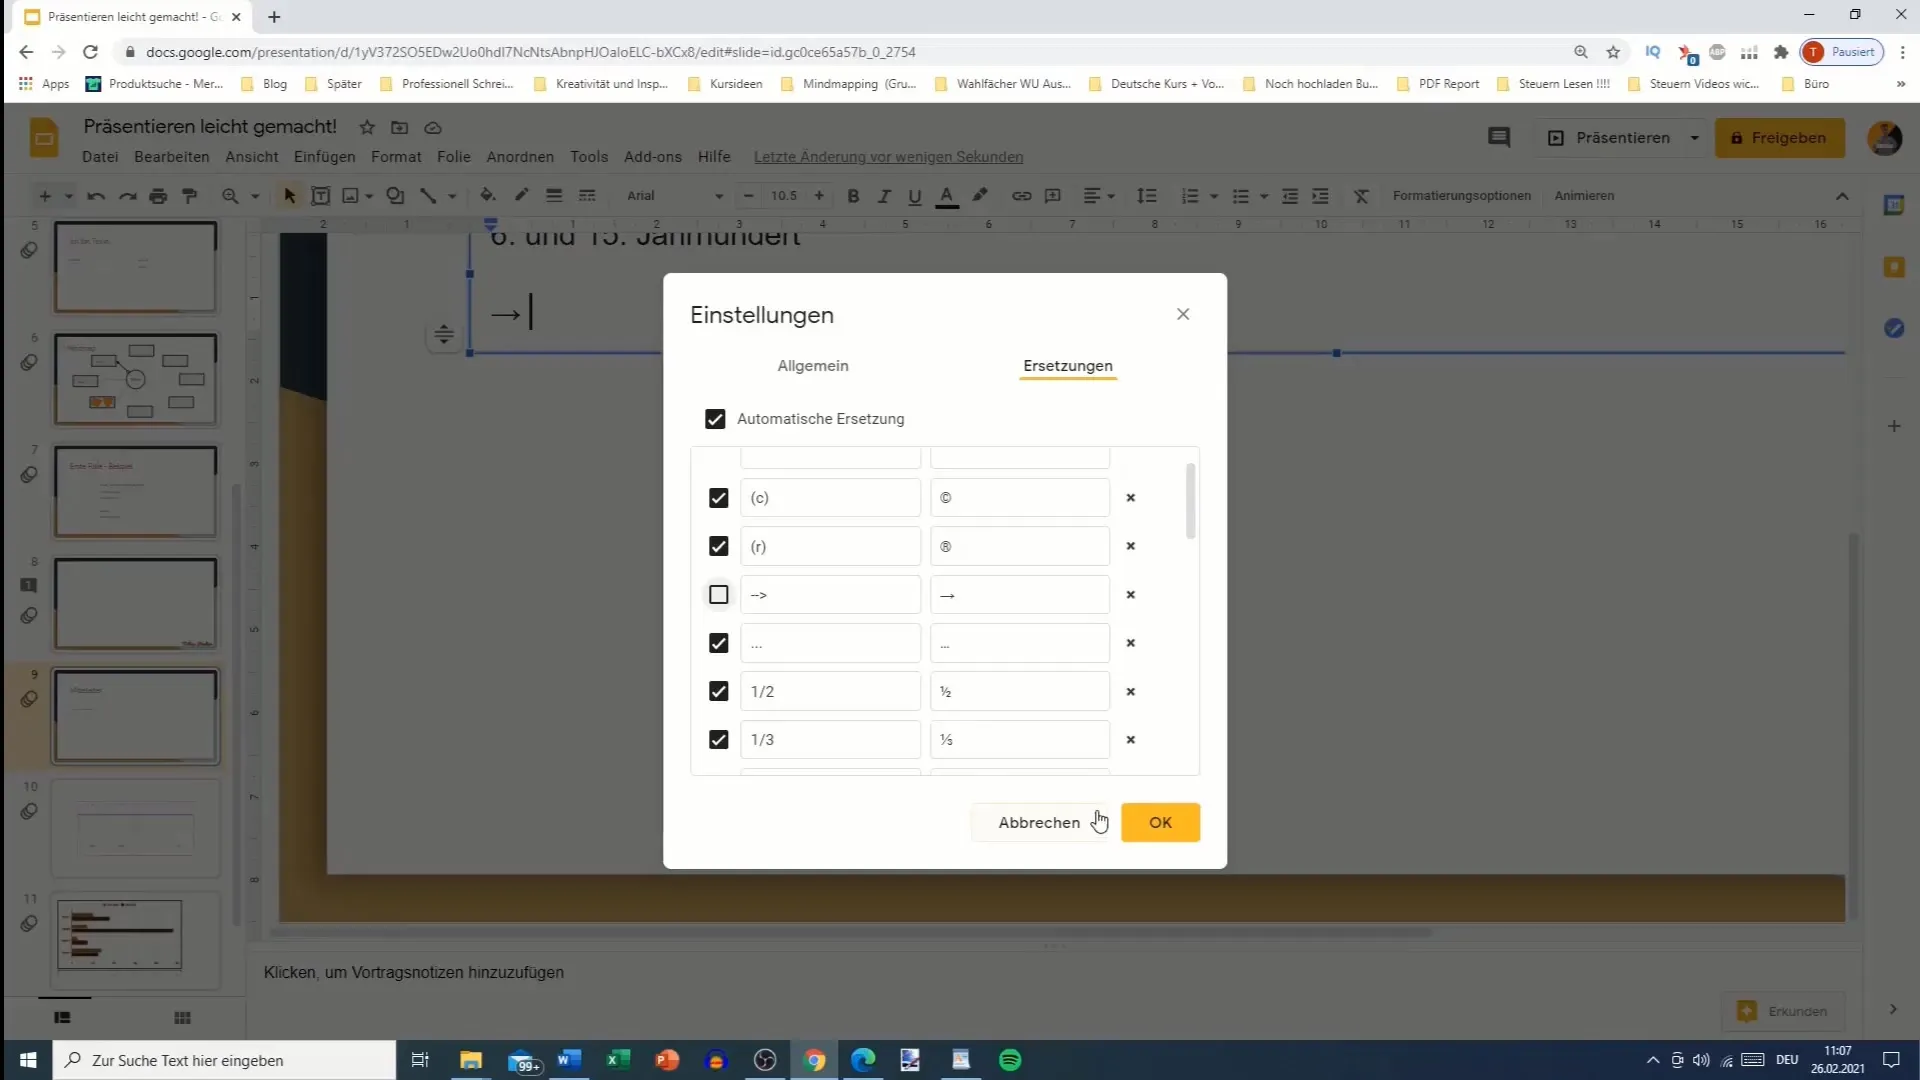
Task: Select the text box tool
Action: pyautogui.click(x=320, y=196)
